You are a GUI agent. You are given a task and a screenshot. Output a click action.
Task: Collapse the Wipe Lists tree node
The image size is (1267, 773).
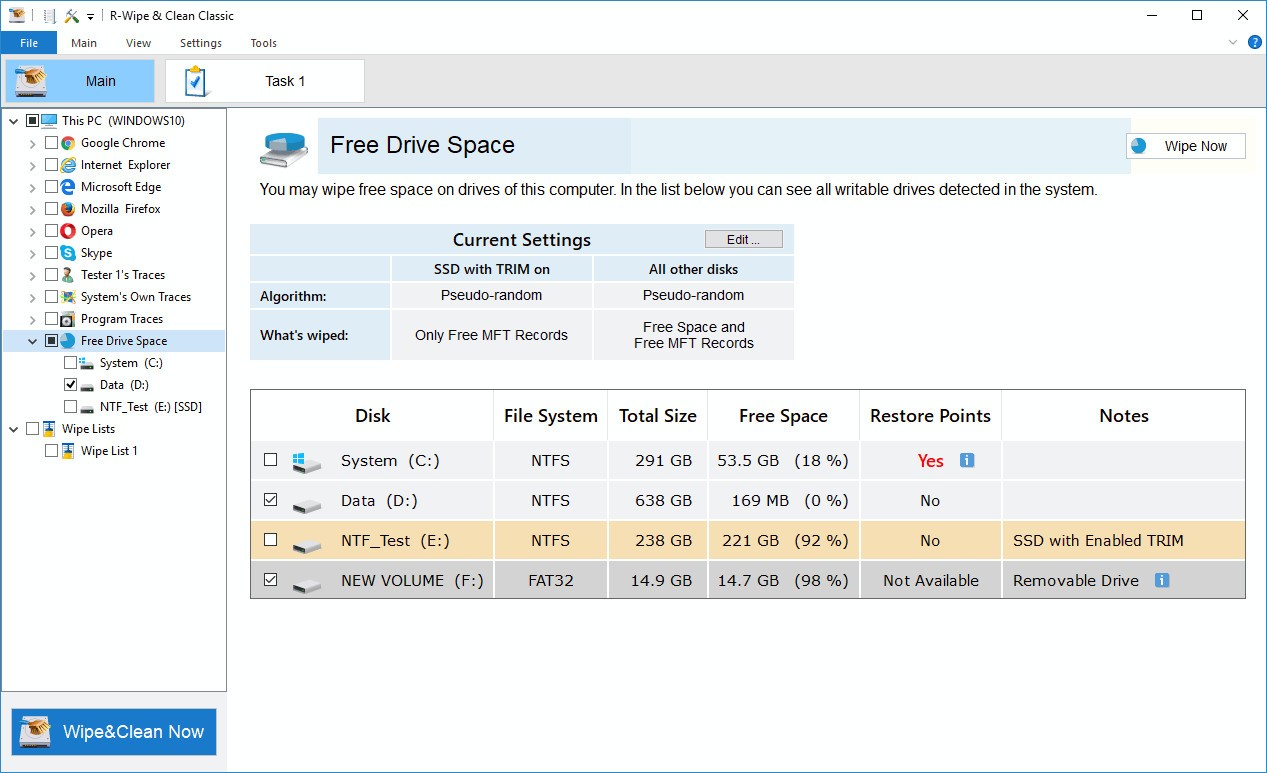coord(14,429)
